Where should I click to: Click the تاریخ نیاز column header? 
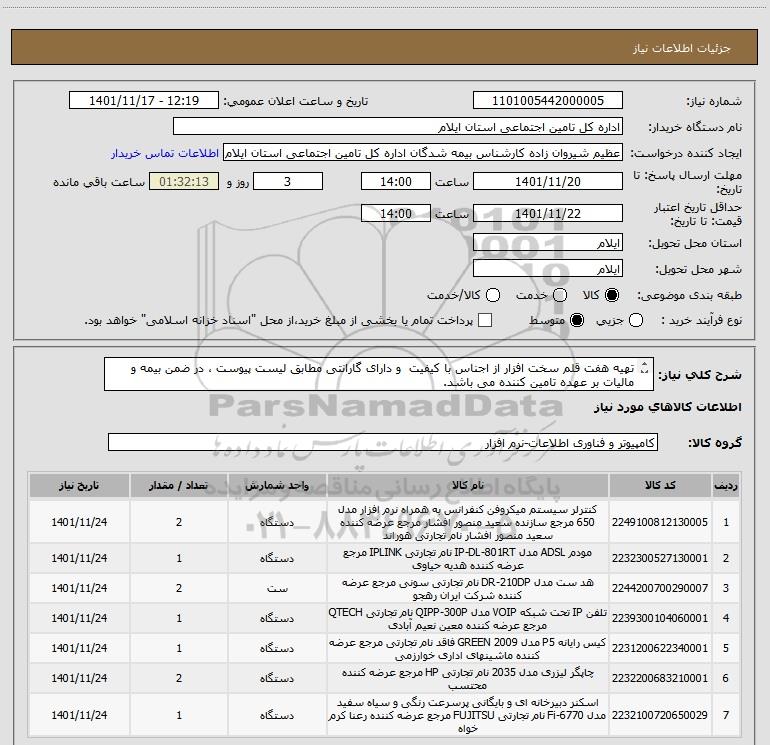coord(79,486)
